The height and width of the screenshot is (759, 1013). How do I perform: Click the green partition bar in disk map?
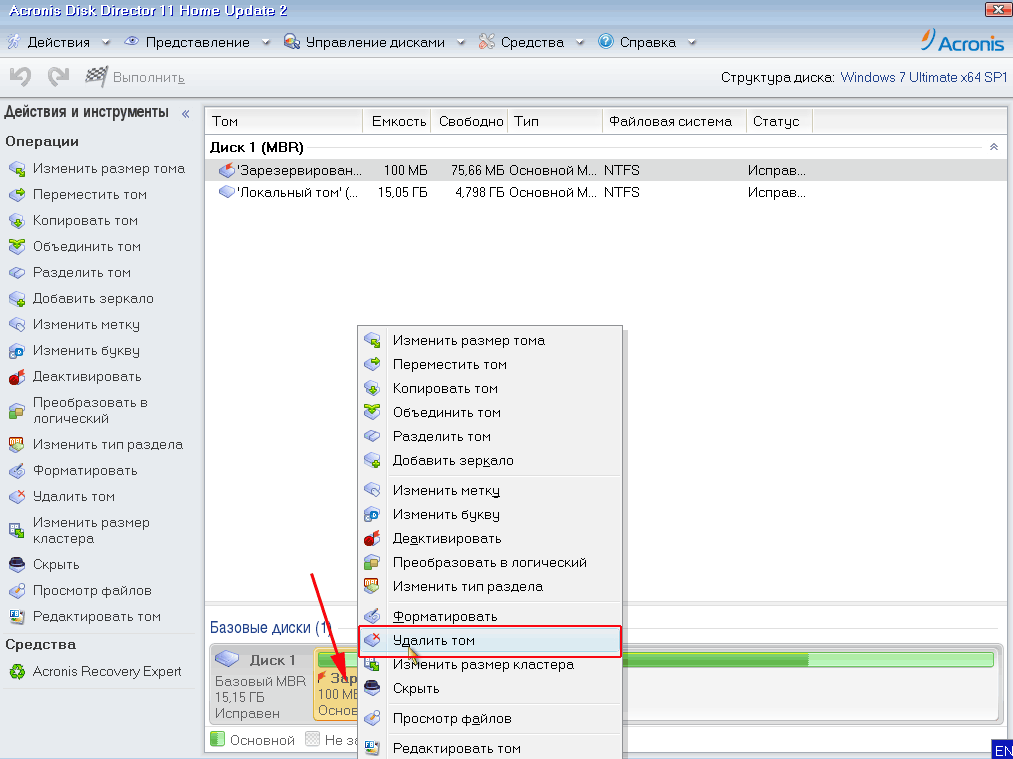pyautogui.click(x=808, y=660)
